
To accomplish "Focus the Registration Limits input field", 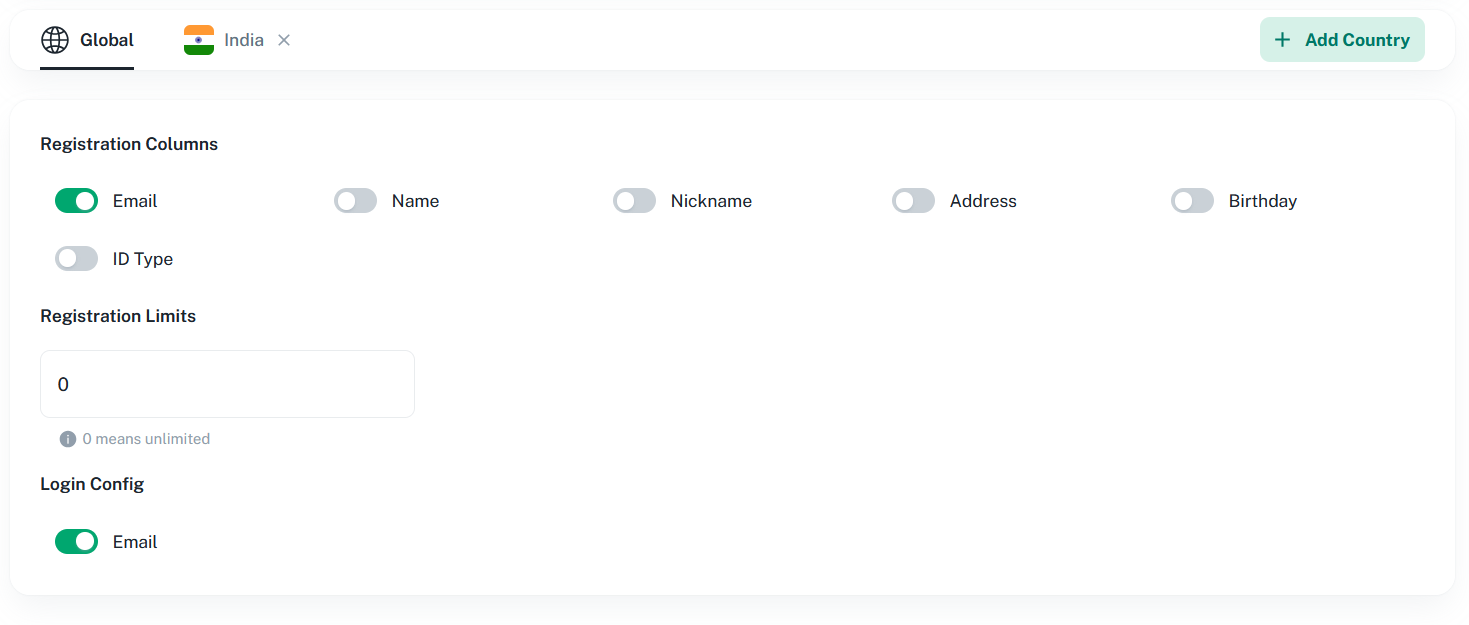I will tap(227, 384).
